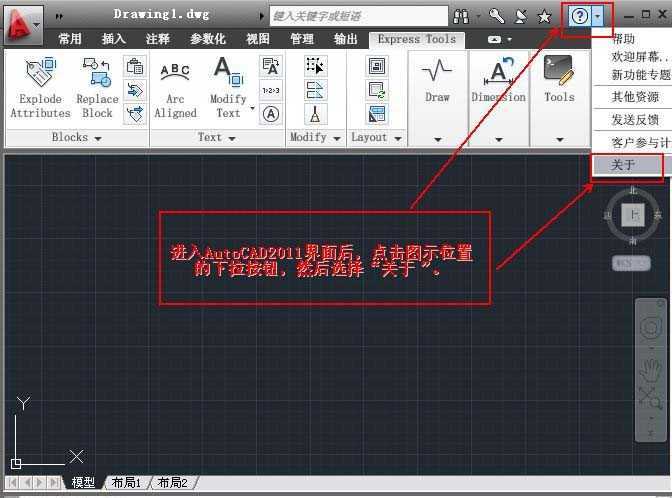Image resolution: width=672 pixels, height=498 pixels.
Task: Choose the Arc Aligned text tool
Action: tap(175, 90)
